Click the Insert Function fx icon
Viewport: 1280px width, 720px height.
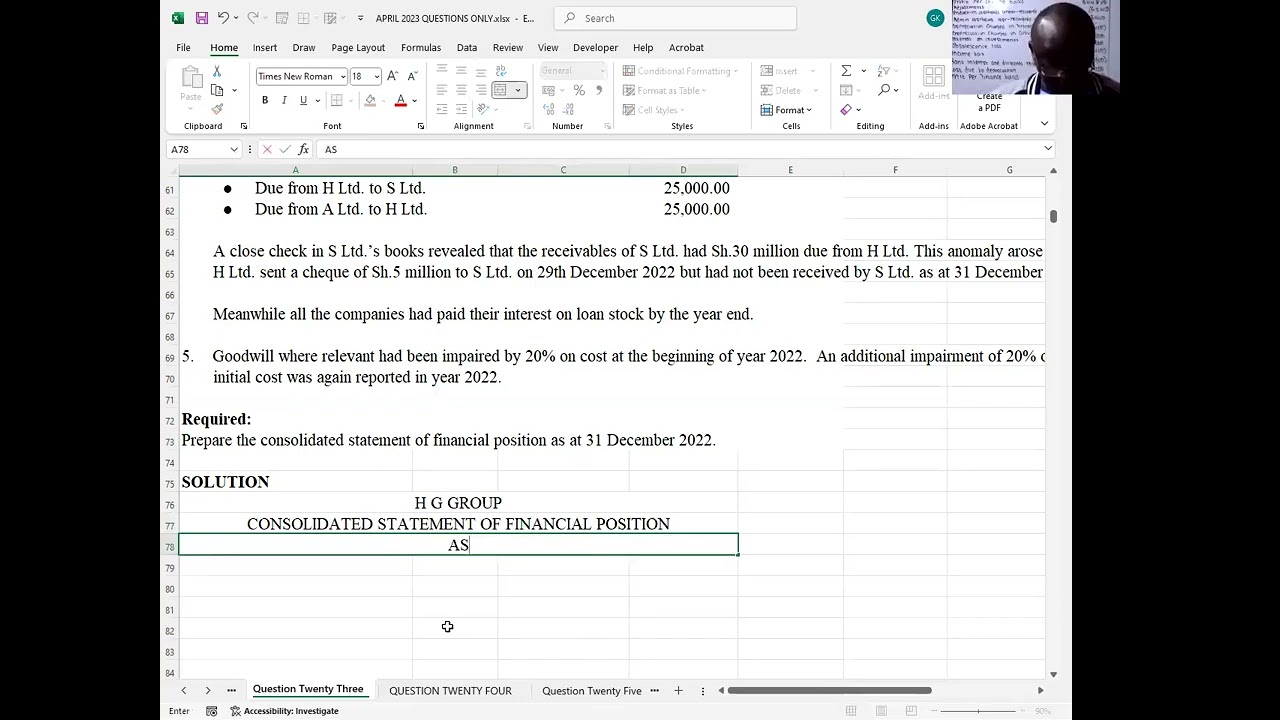(303, 149)
